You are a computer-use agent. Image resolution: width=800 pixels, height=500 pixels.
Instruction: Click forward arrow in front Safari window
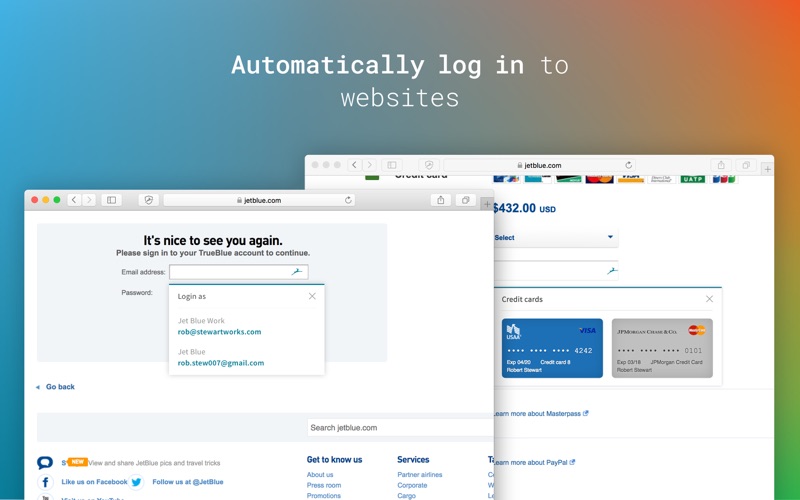(89, 200)
